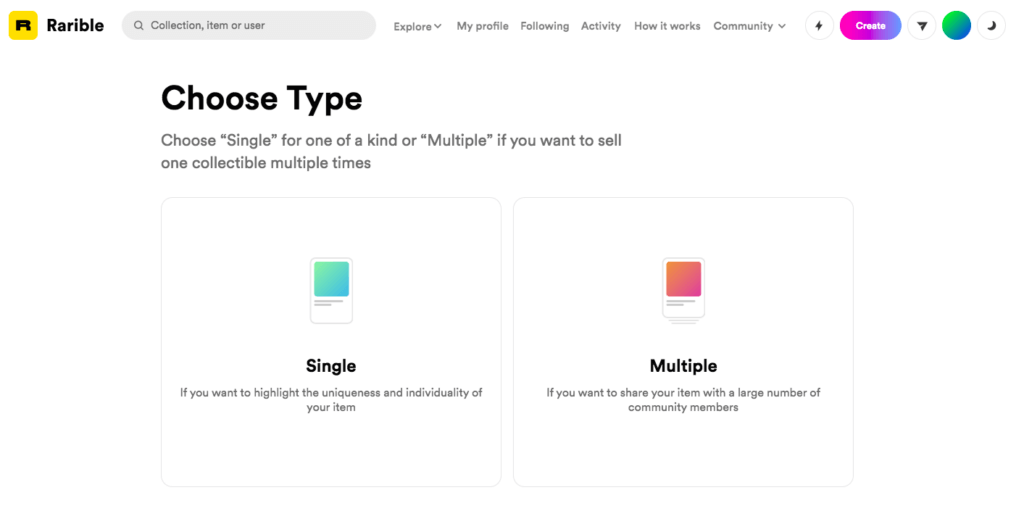Open the How it works link
The image size is (1024, 519).
pos(667,26)
